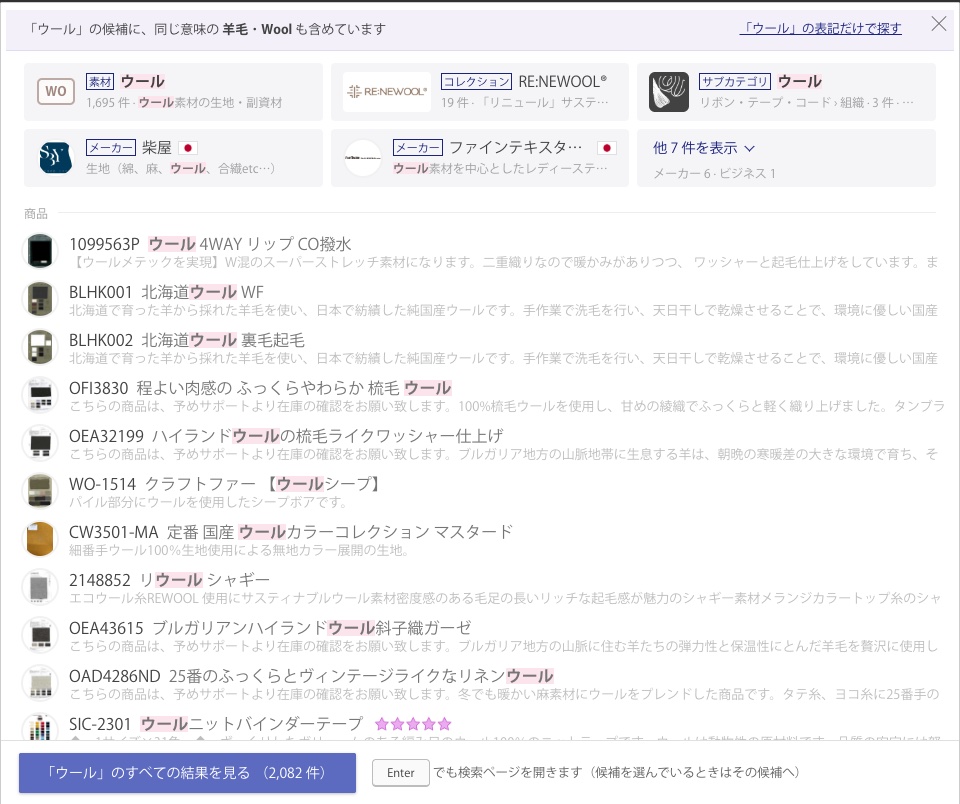Click 「ウール」のすべての結果を見る (2,082 件) button
This screenshot has height=804, width=960.
point(187,773)
